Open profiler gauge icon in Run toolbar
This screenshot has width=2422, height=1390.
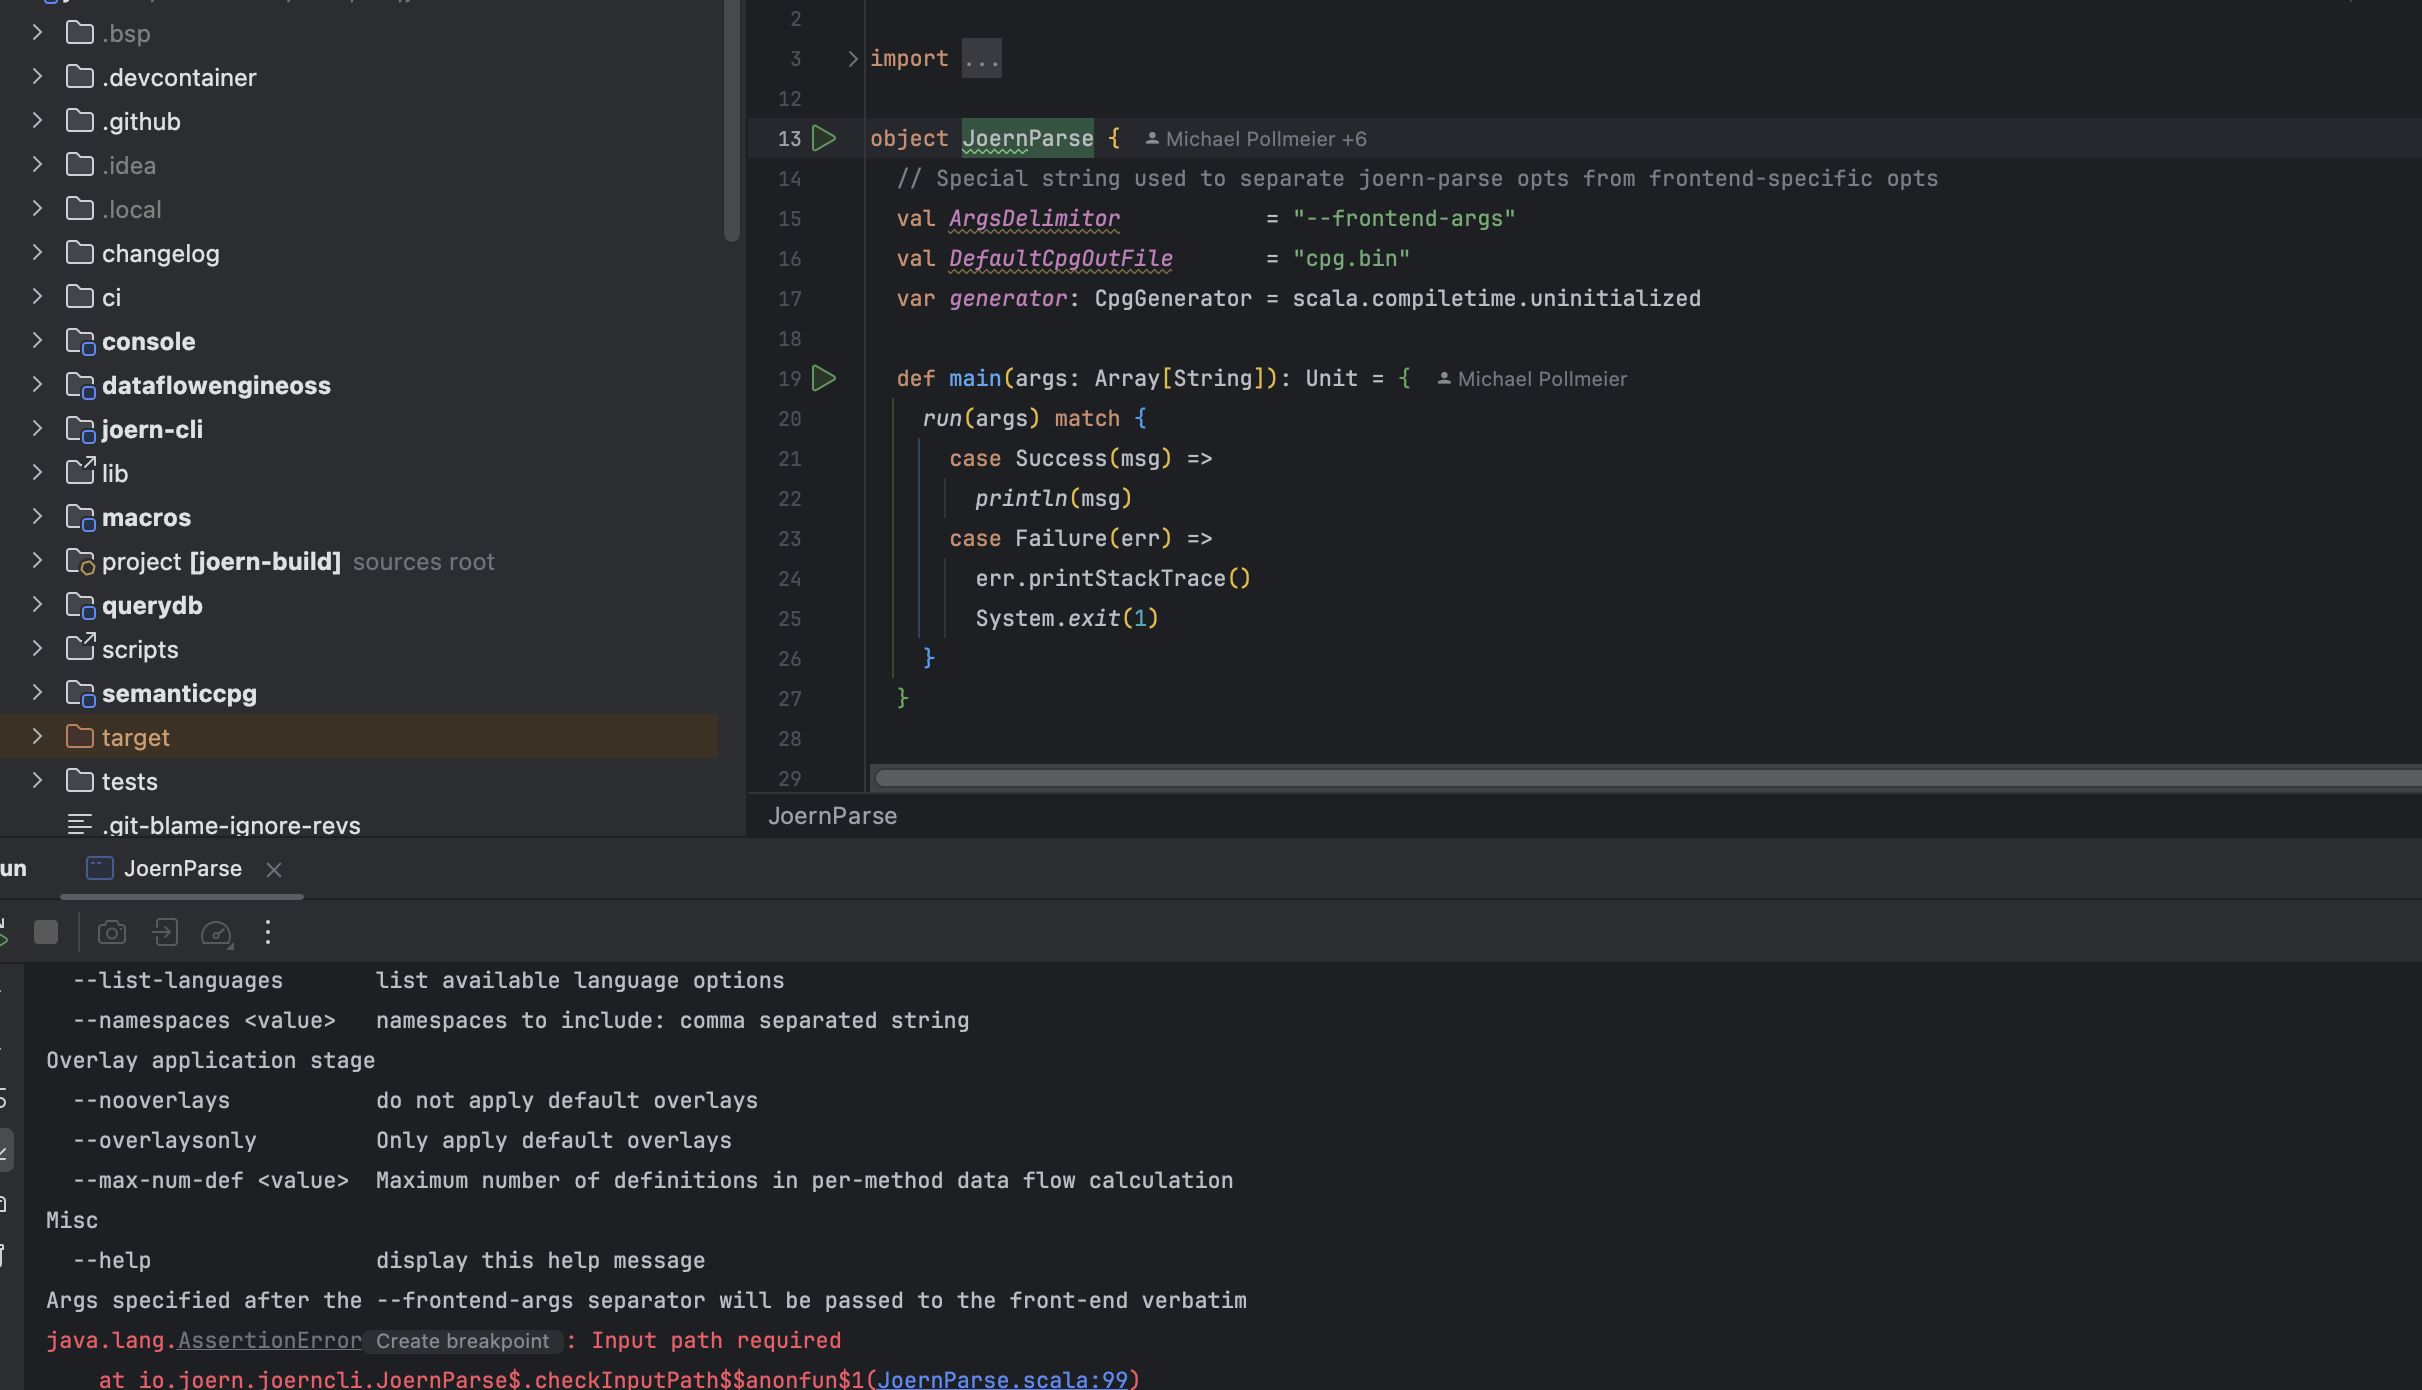(217, 933)
